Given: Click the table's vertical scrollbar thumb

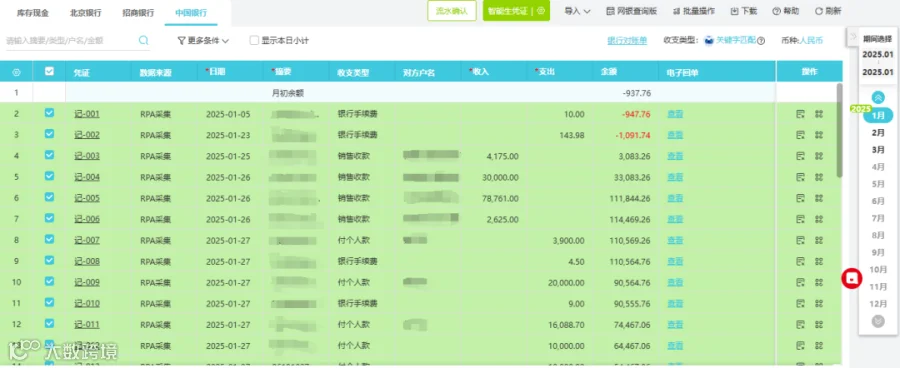Looking at the screenshot, I should pos(839,130).
